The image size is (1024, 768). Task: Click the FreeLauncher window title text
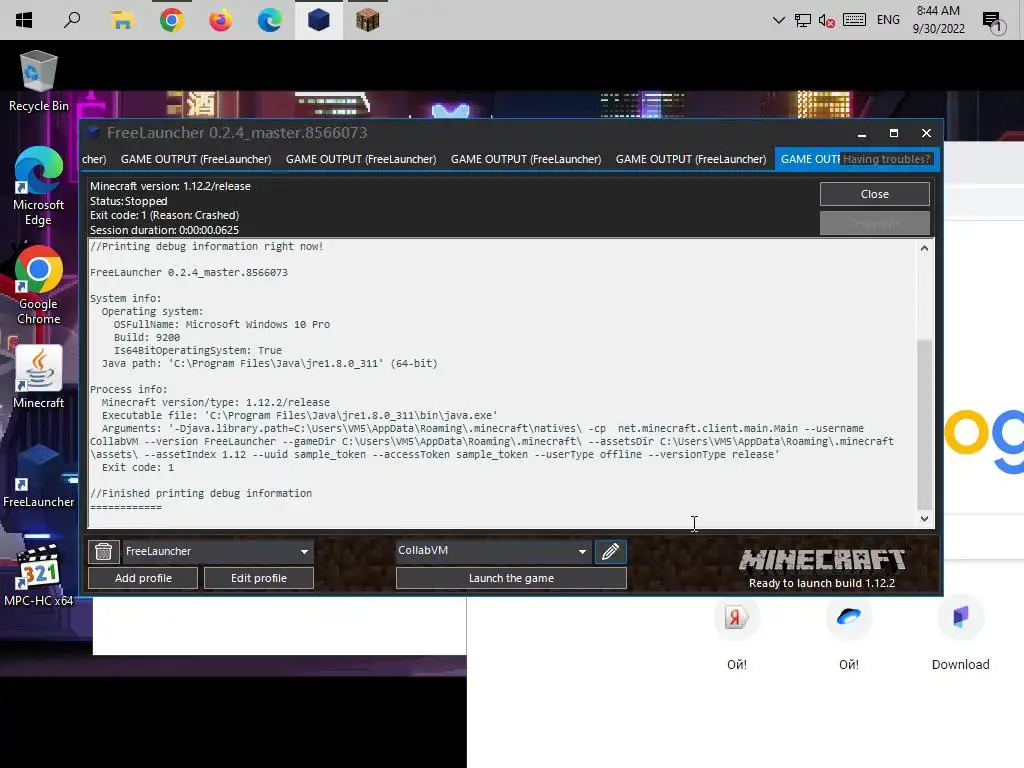point(237,133)
